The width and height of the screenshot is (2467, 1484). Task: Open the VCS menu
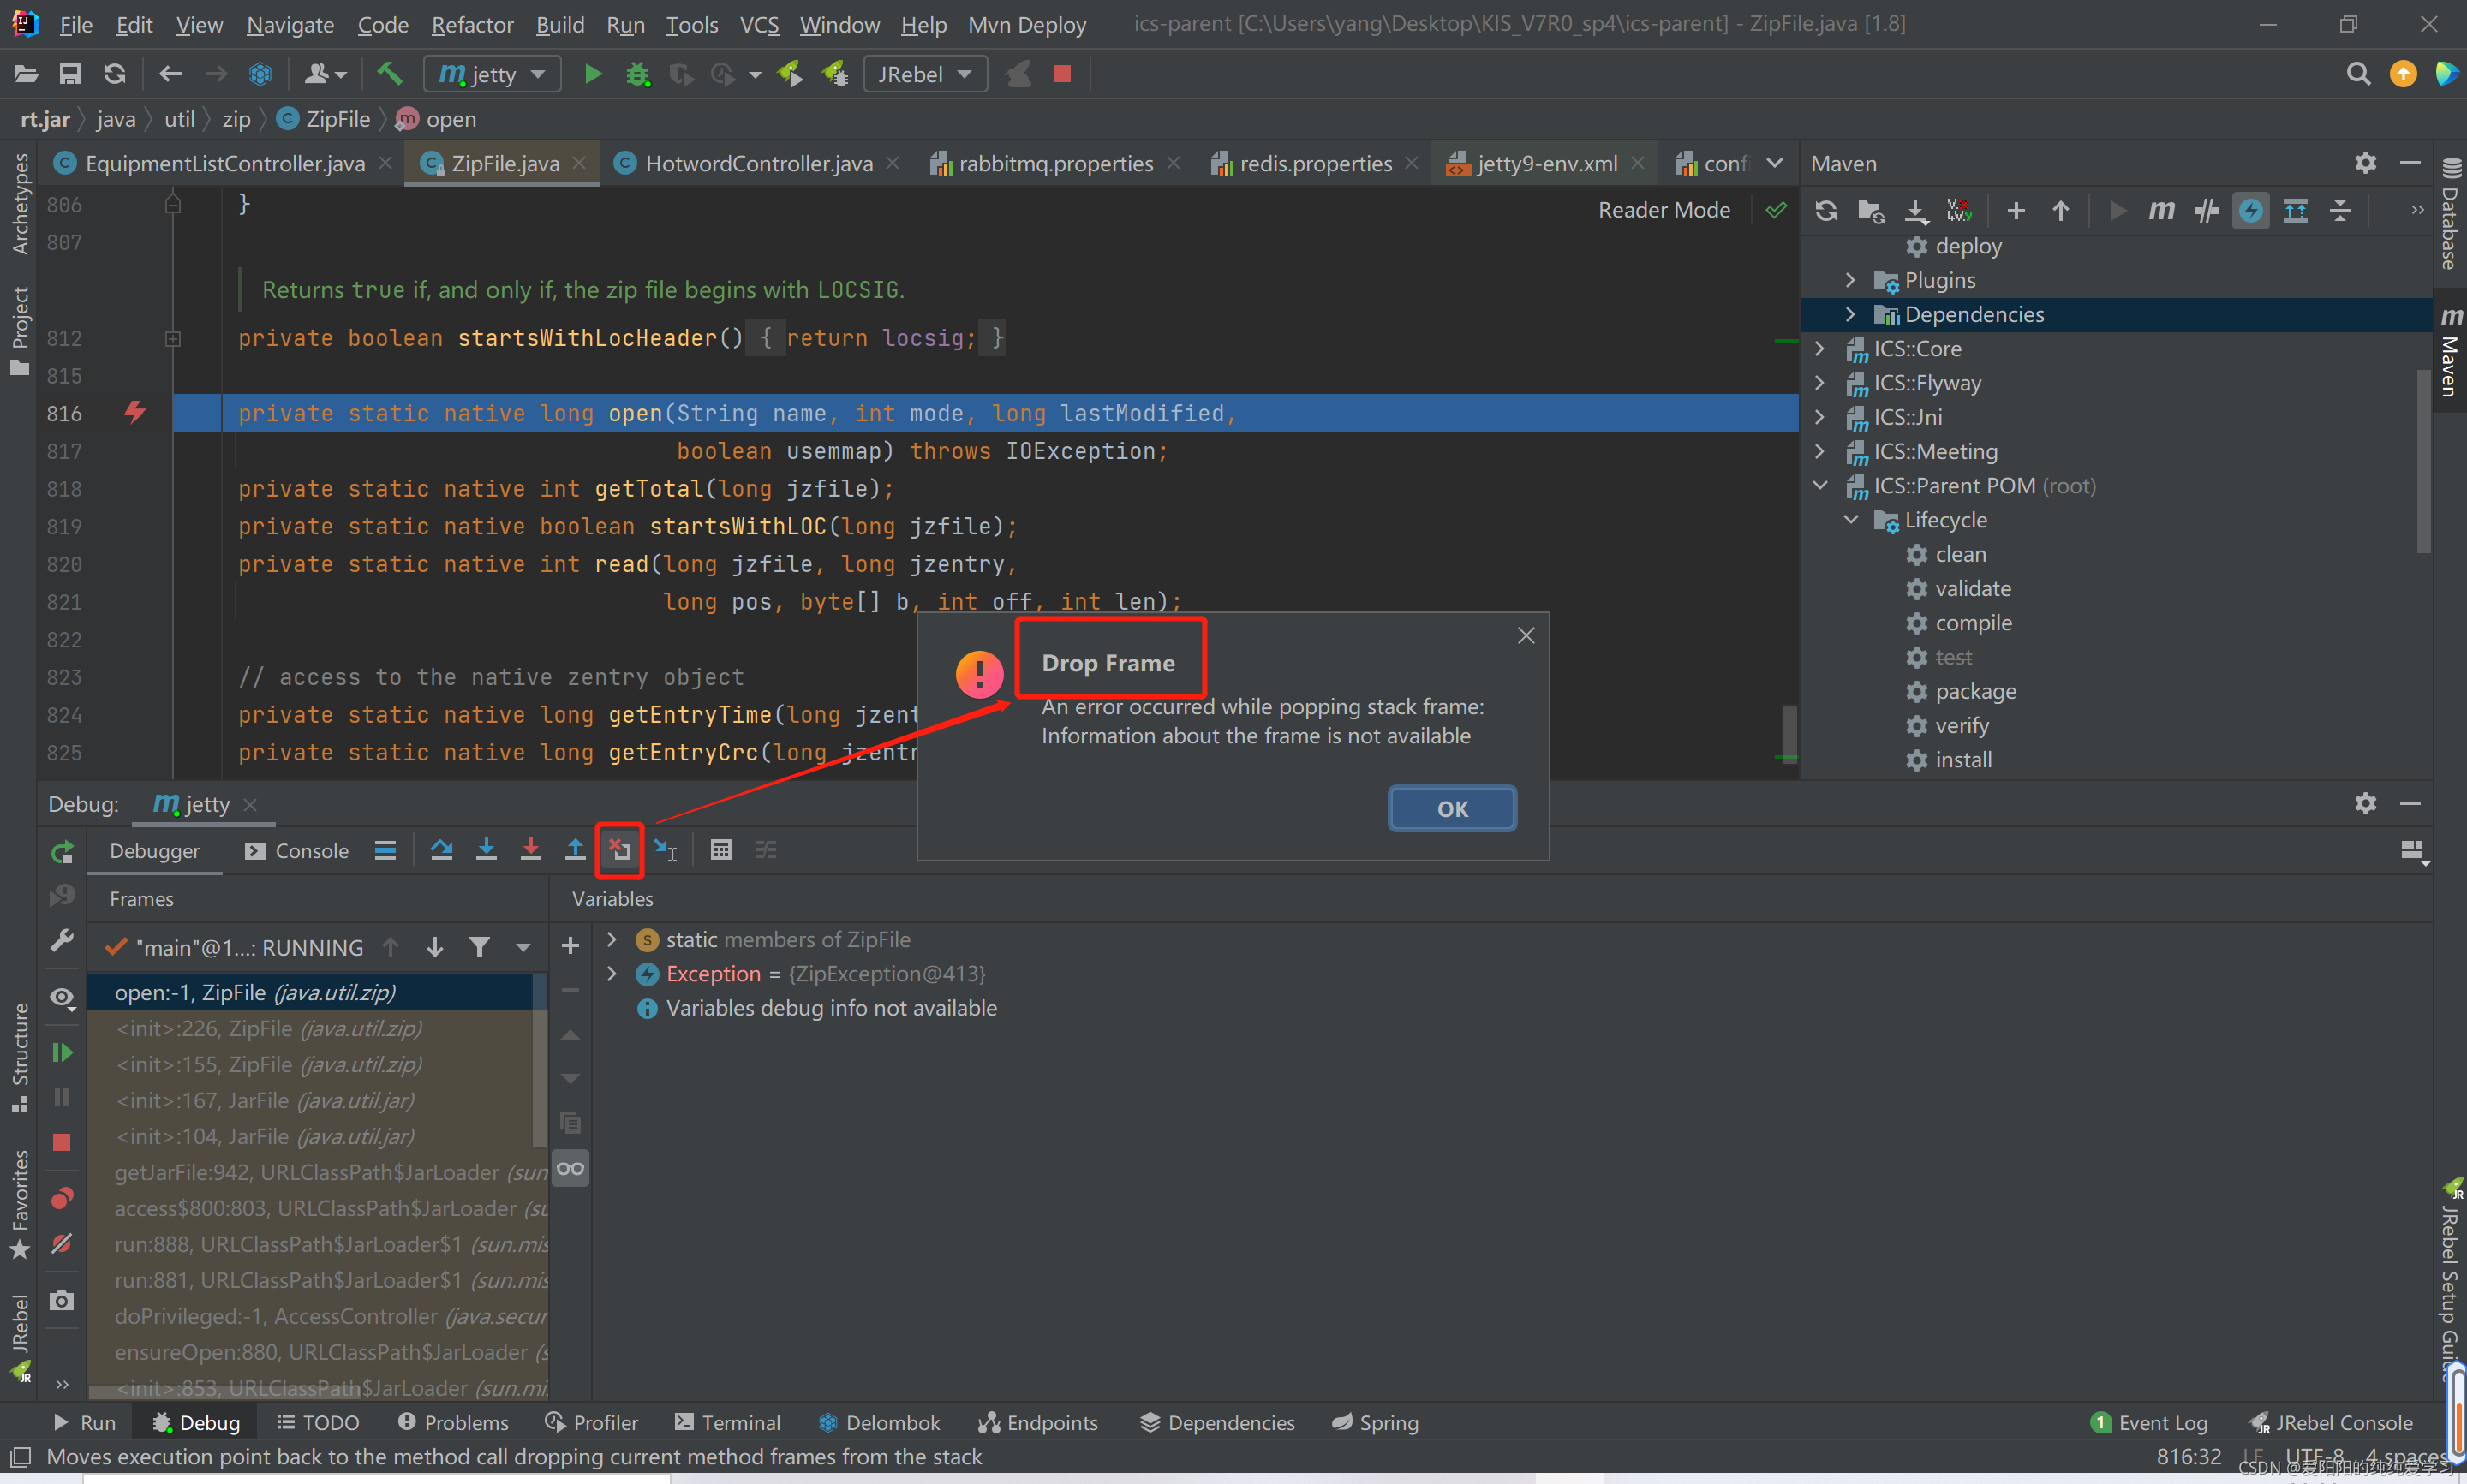[759, 24]
